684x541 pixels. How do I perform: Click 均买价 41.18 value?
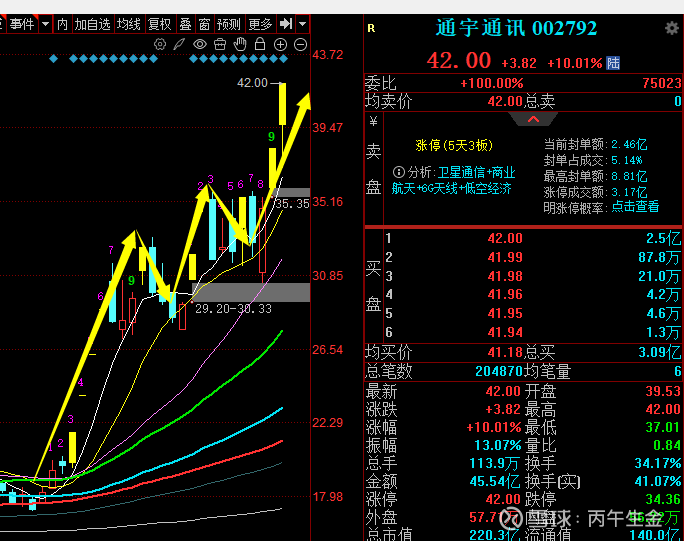click(505, 353)
